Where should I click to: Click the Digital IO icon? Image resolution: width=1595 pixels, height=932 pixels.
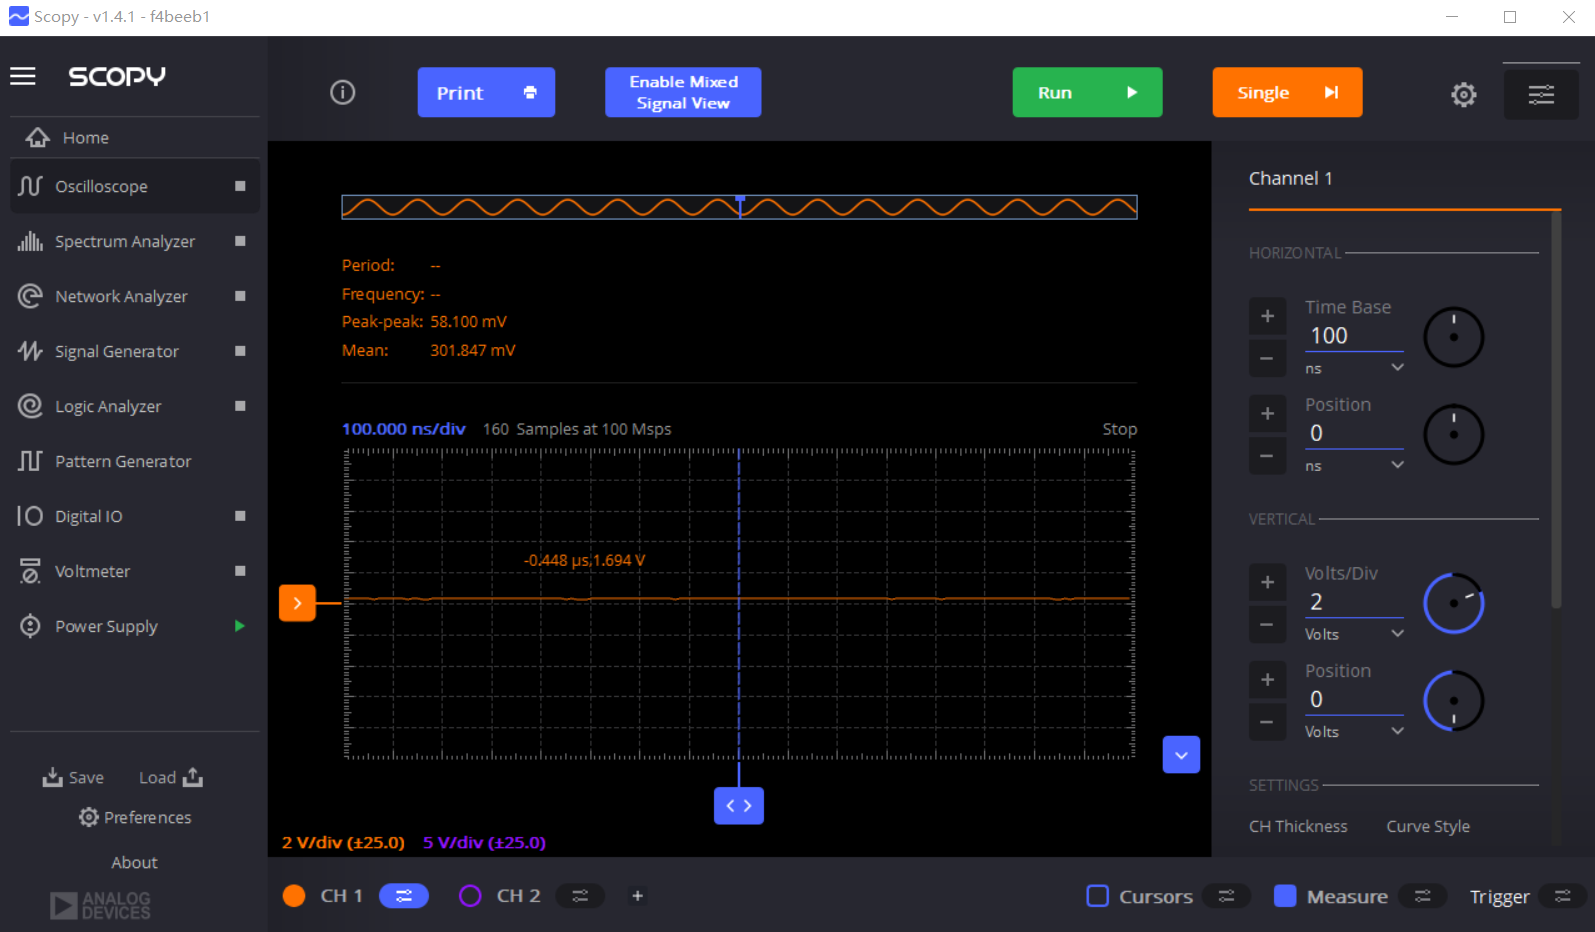(30, 516)
